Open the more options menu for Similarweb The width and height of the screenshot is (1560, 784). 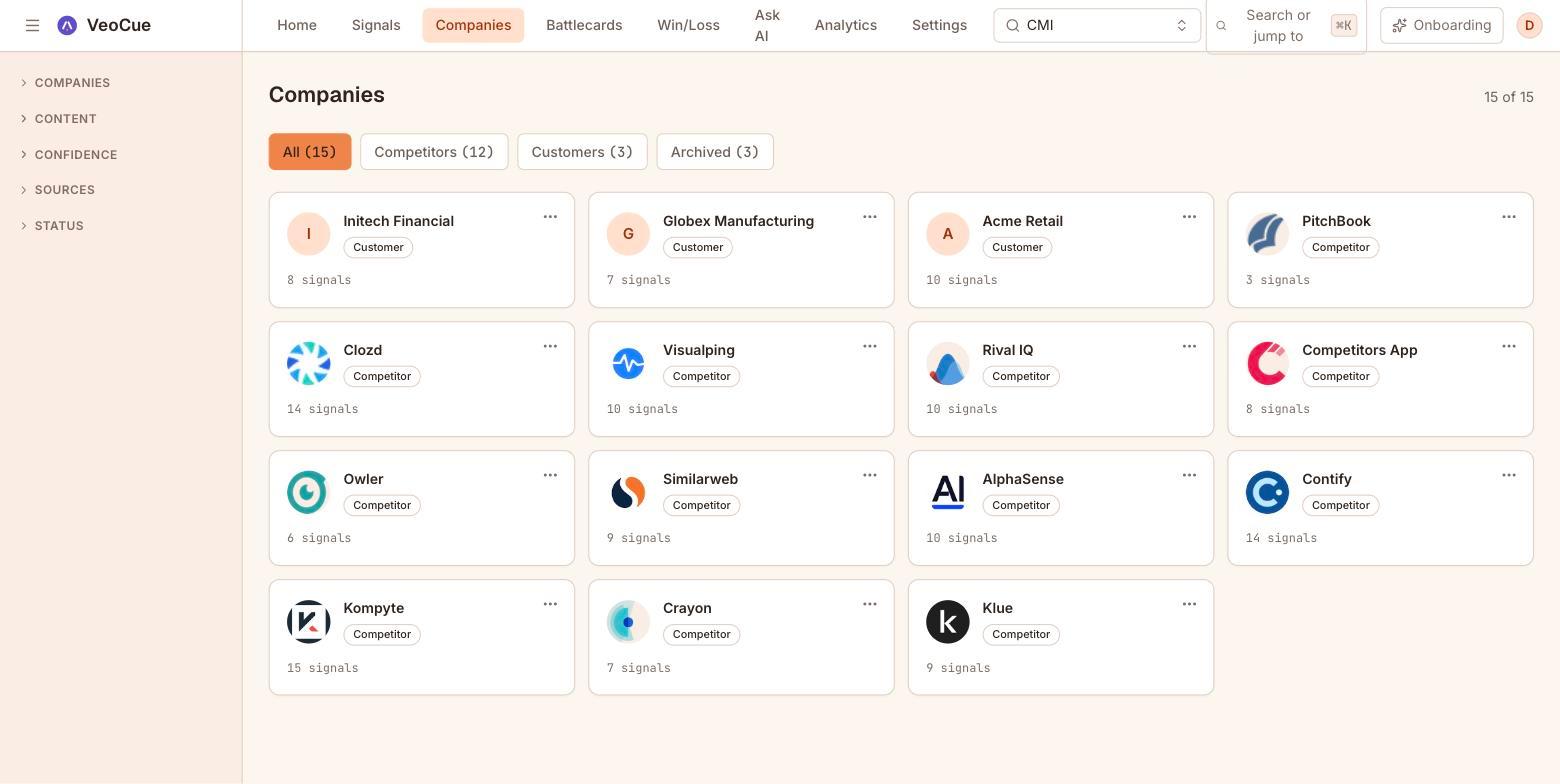tap(870, 475)
